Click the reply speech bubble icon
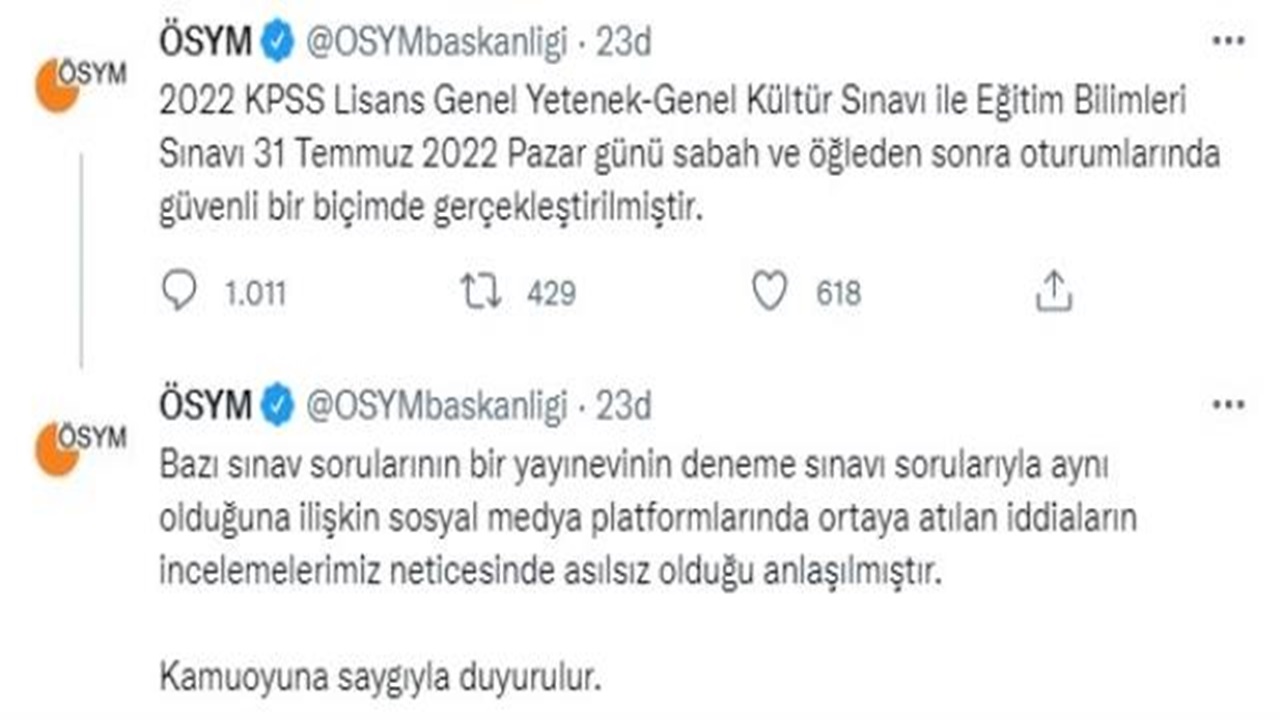This screenshot has height=720, width=1280. 178,292
